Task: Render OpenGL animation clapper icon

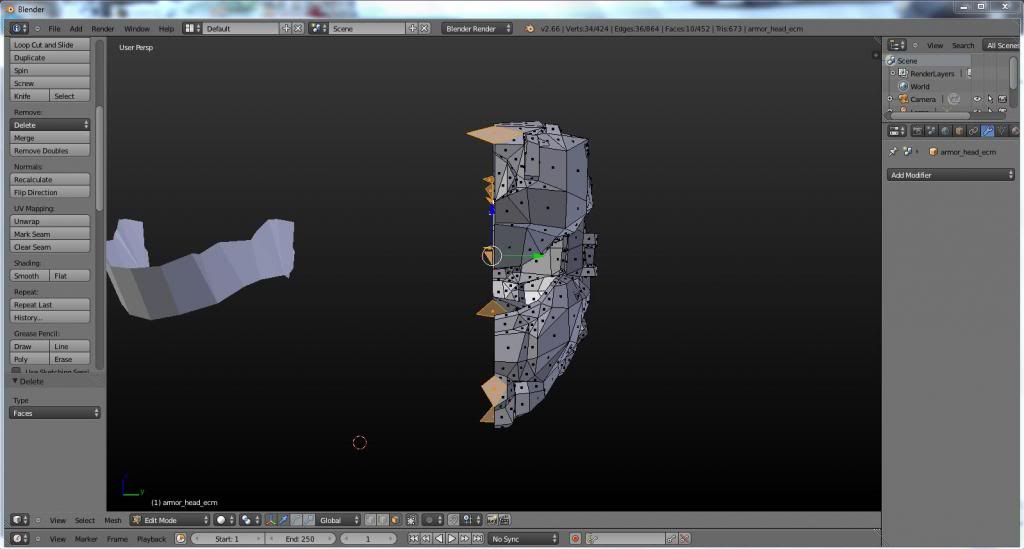Action: tap(504, 520)
